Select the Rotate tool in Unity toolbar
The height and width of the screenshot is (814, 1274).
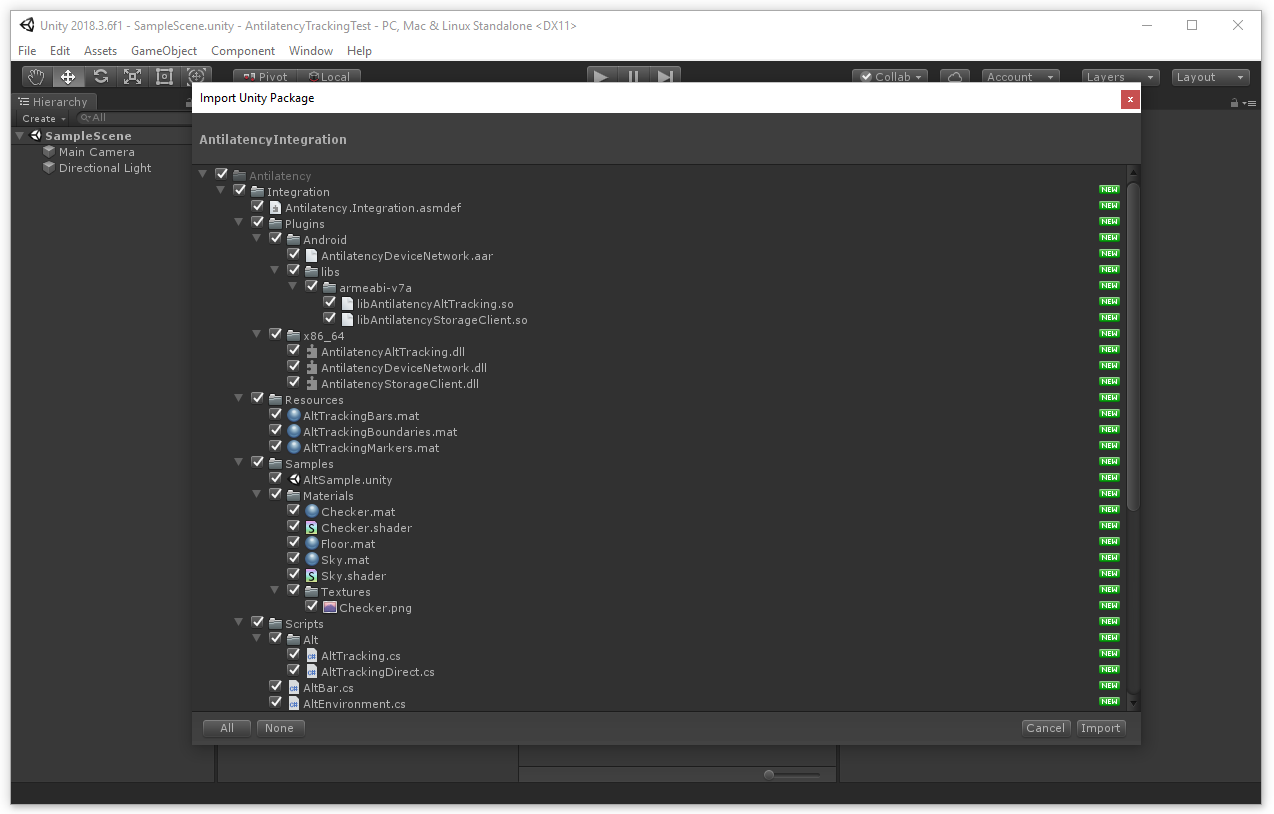[100, 76]
